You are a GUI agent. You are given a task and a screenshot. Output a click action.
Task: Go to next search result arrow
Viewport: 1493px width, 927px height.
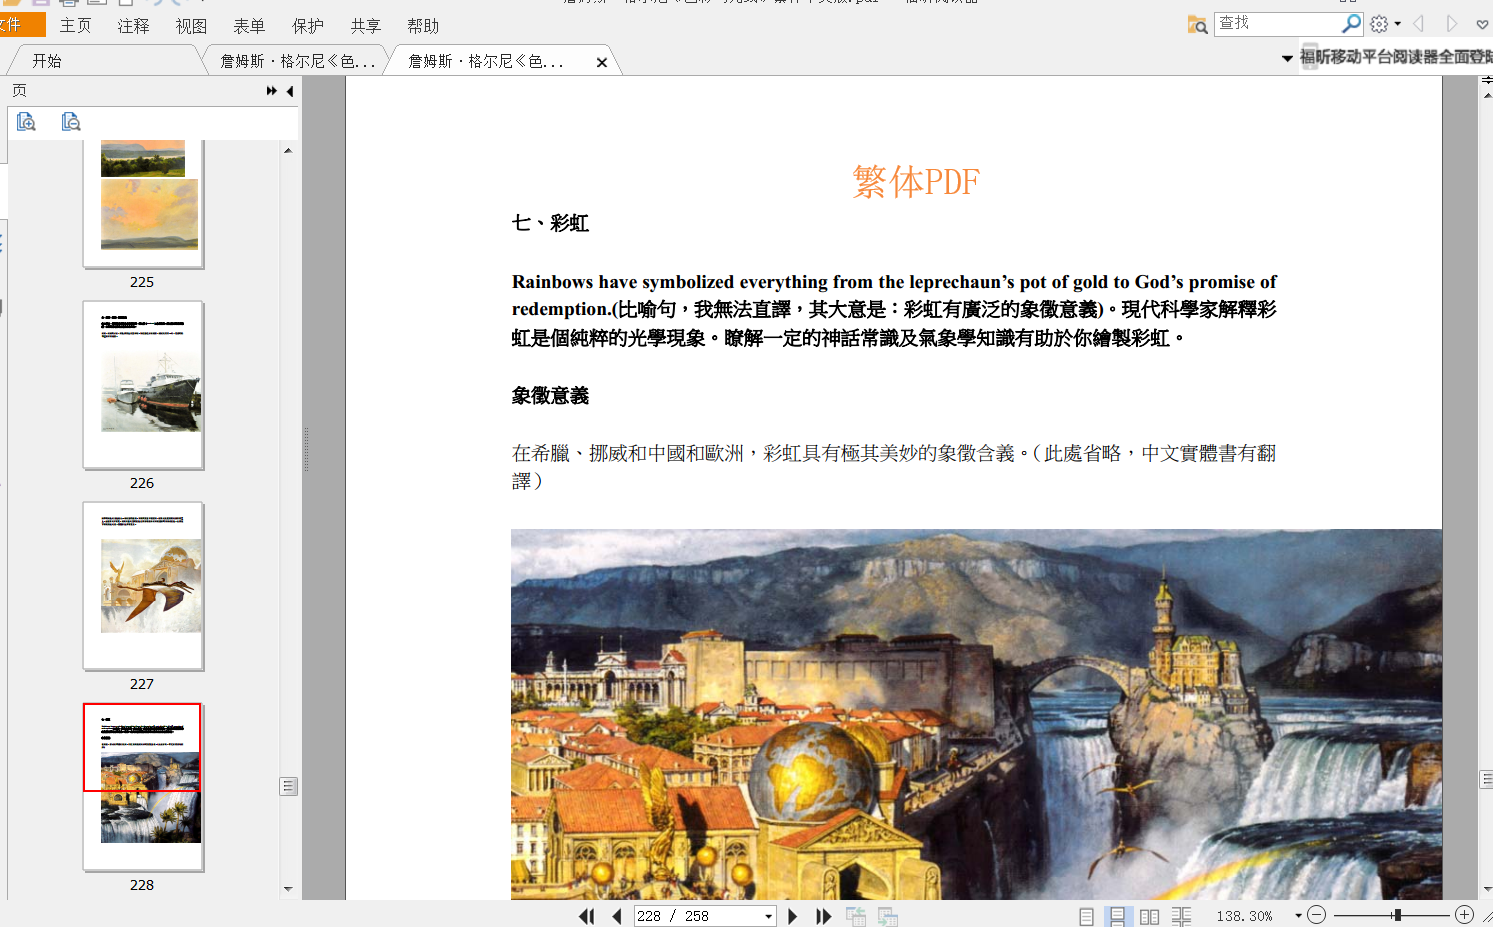pos(1452,24)
